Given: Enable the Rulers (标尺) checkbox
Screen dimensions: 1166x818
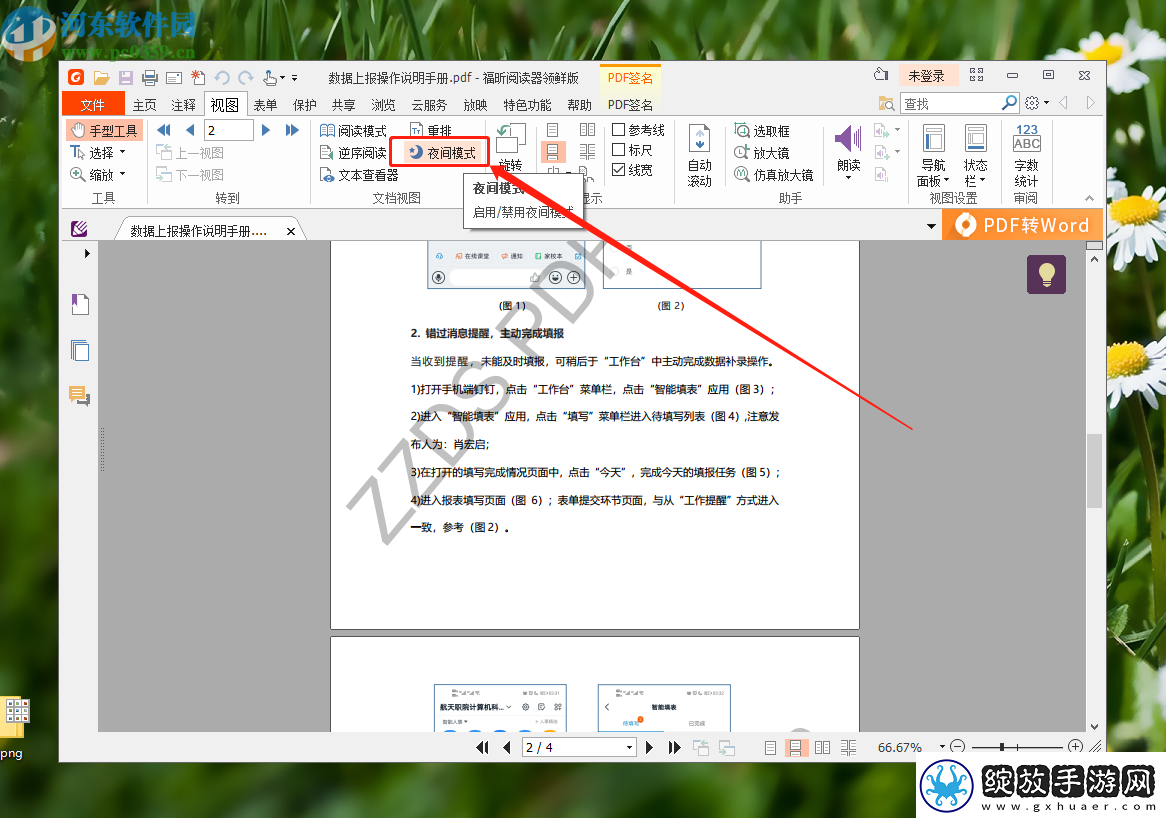Looking at the screenshot, I should click(618, 149).
